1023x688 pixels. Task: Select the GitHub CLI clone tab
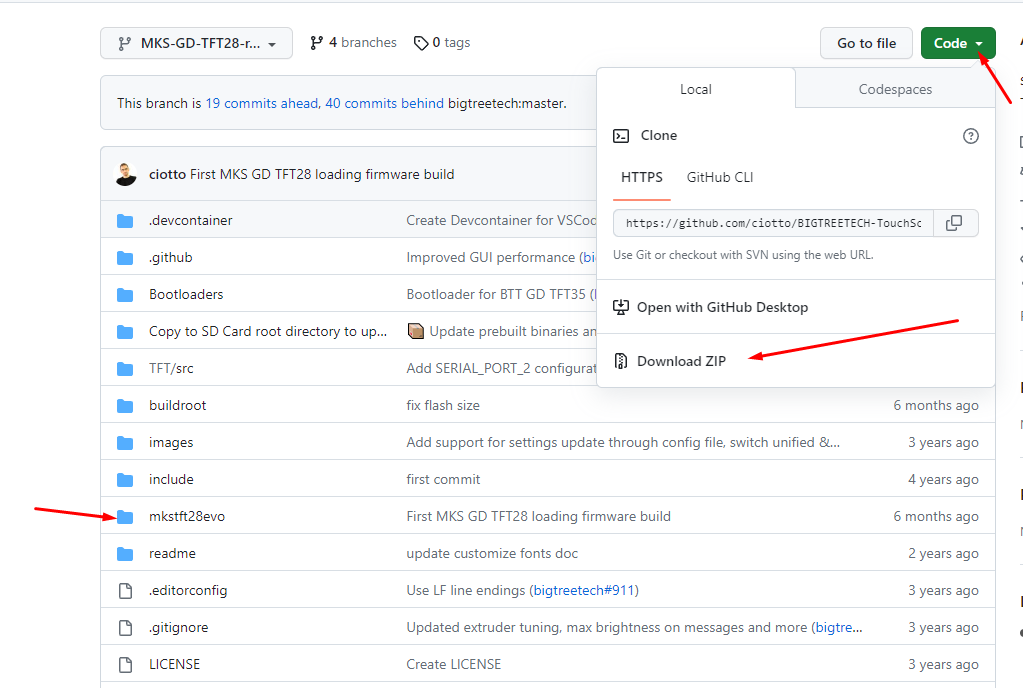(x=720, y=177)
